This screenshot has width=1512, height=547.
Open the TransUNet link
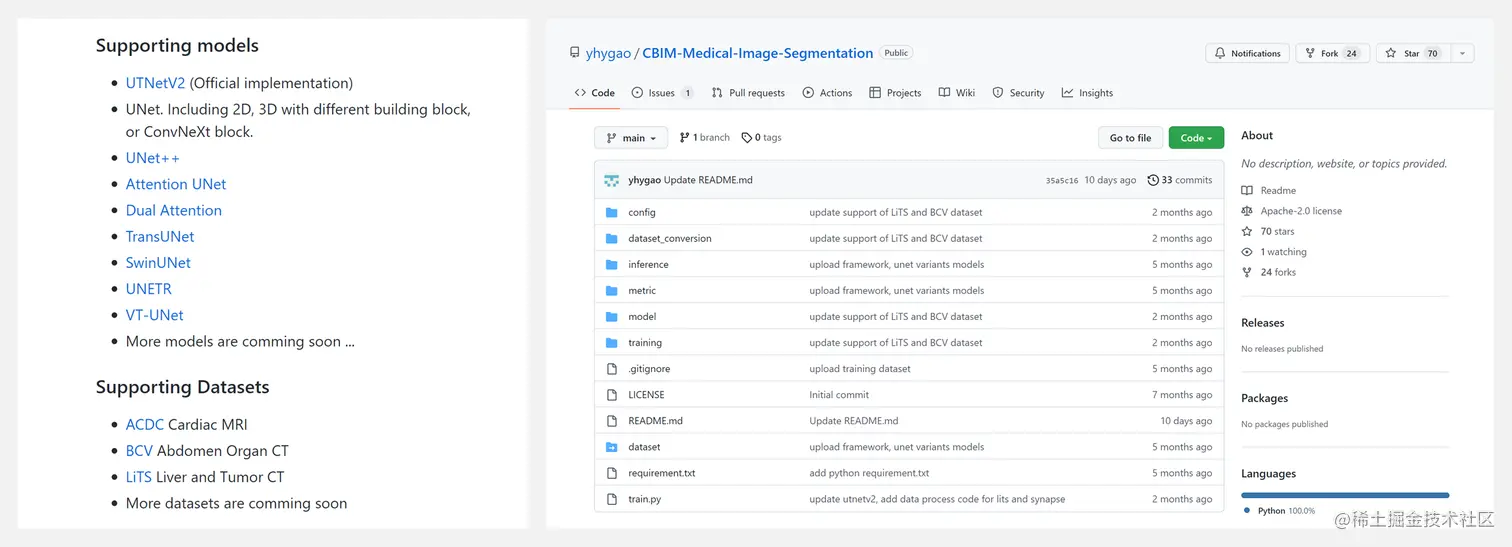pos(160,236)
